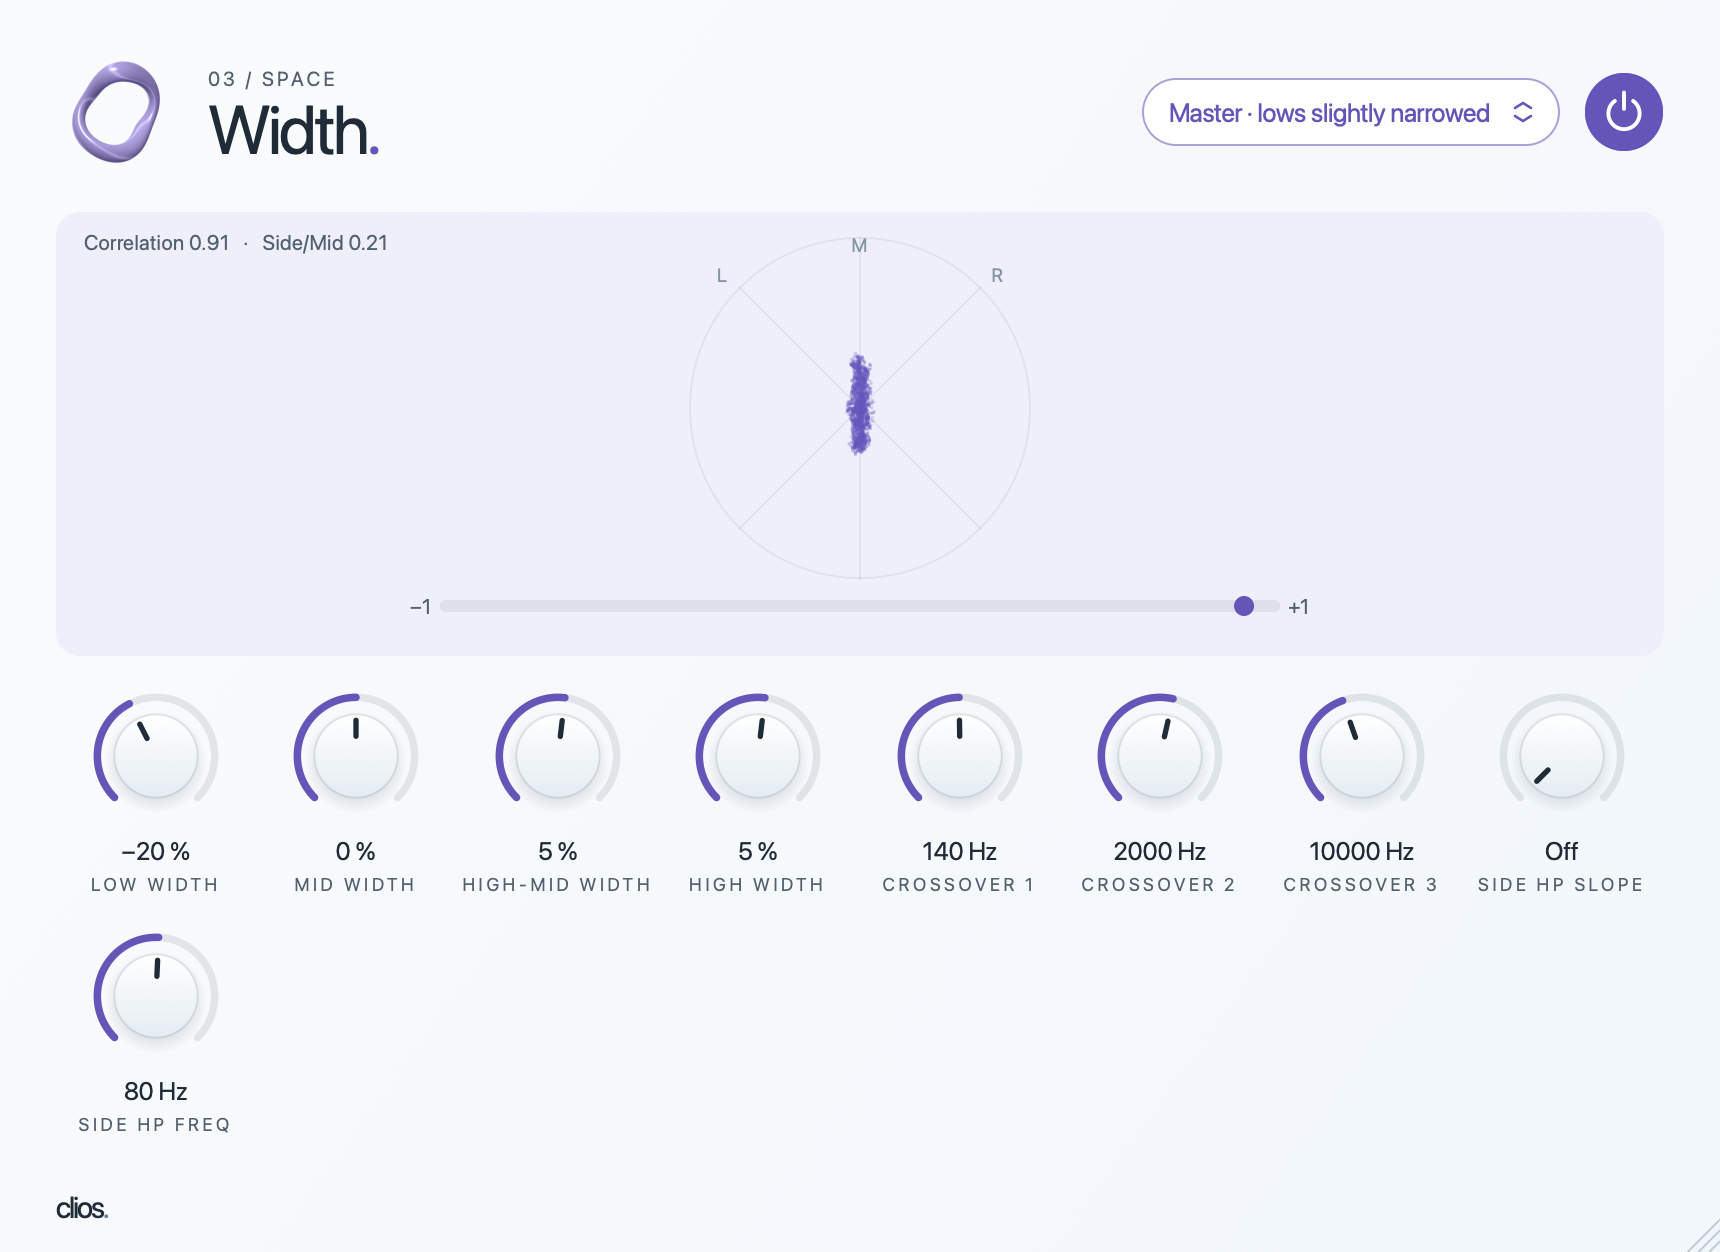Click the 2000 Hz crossover value
Viewport: 1720px width, 1252px height.
1159,851
